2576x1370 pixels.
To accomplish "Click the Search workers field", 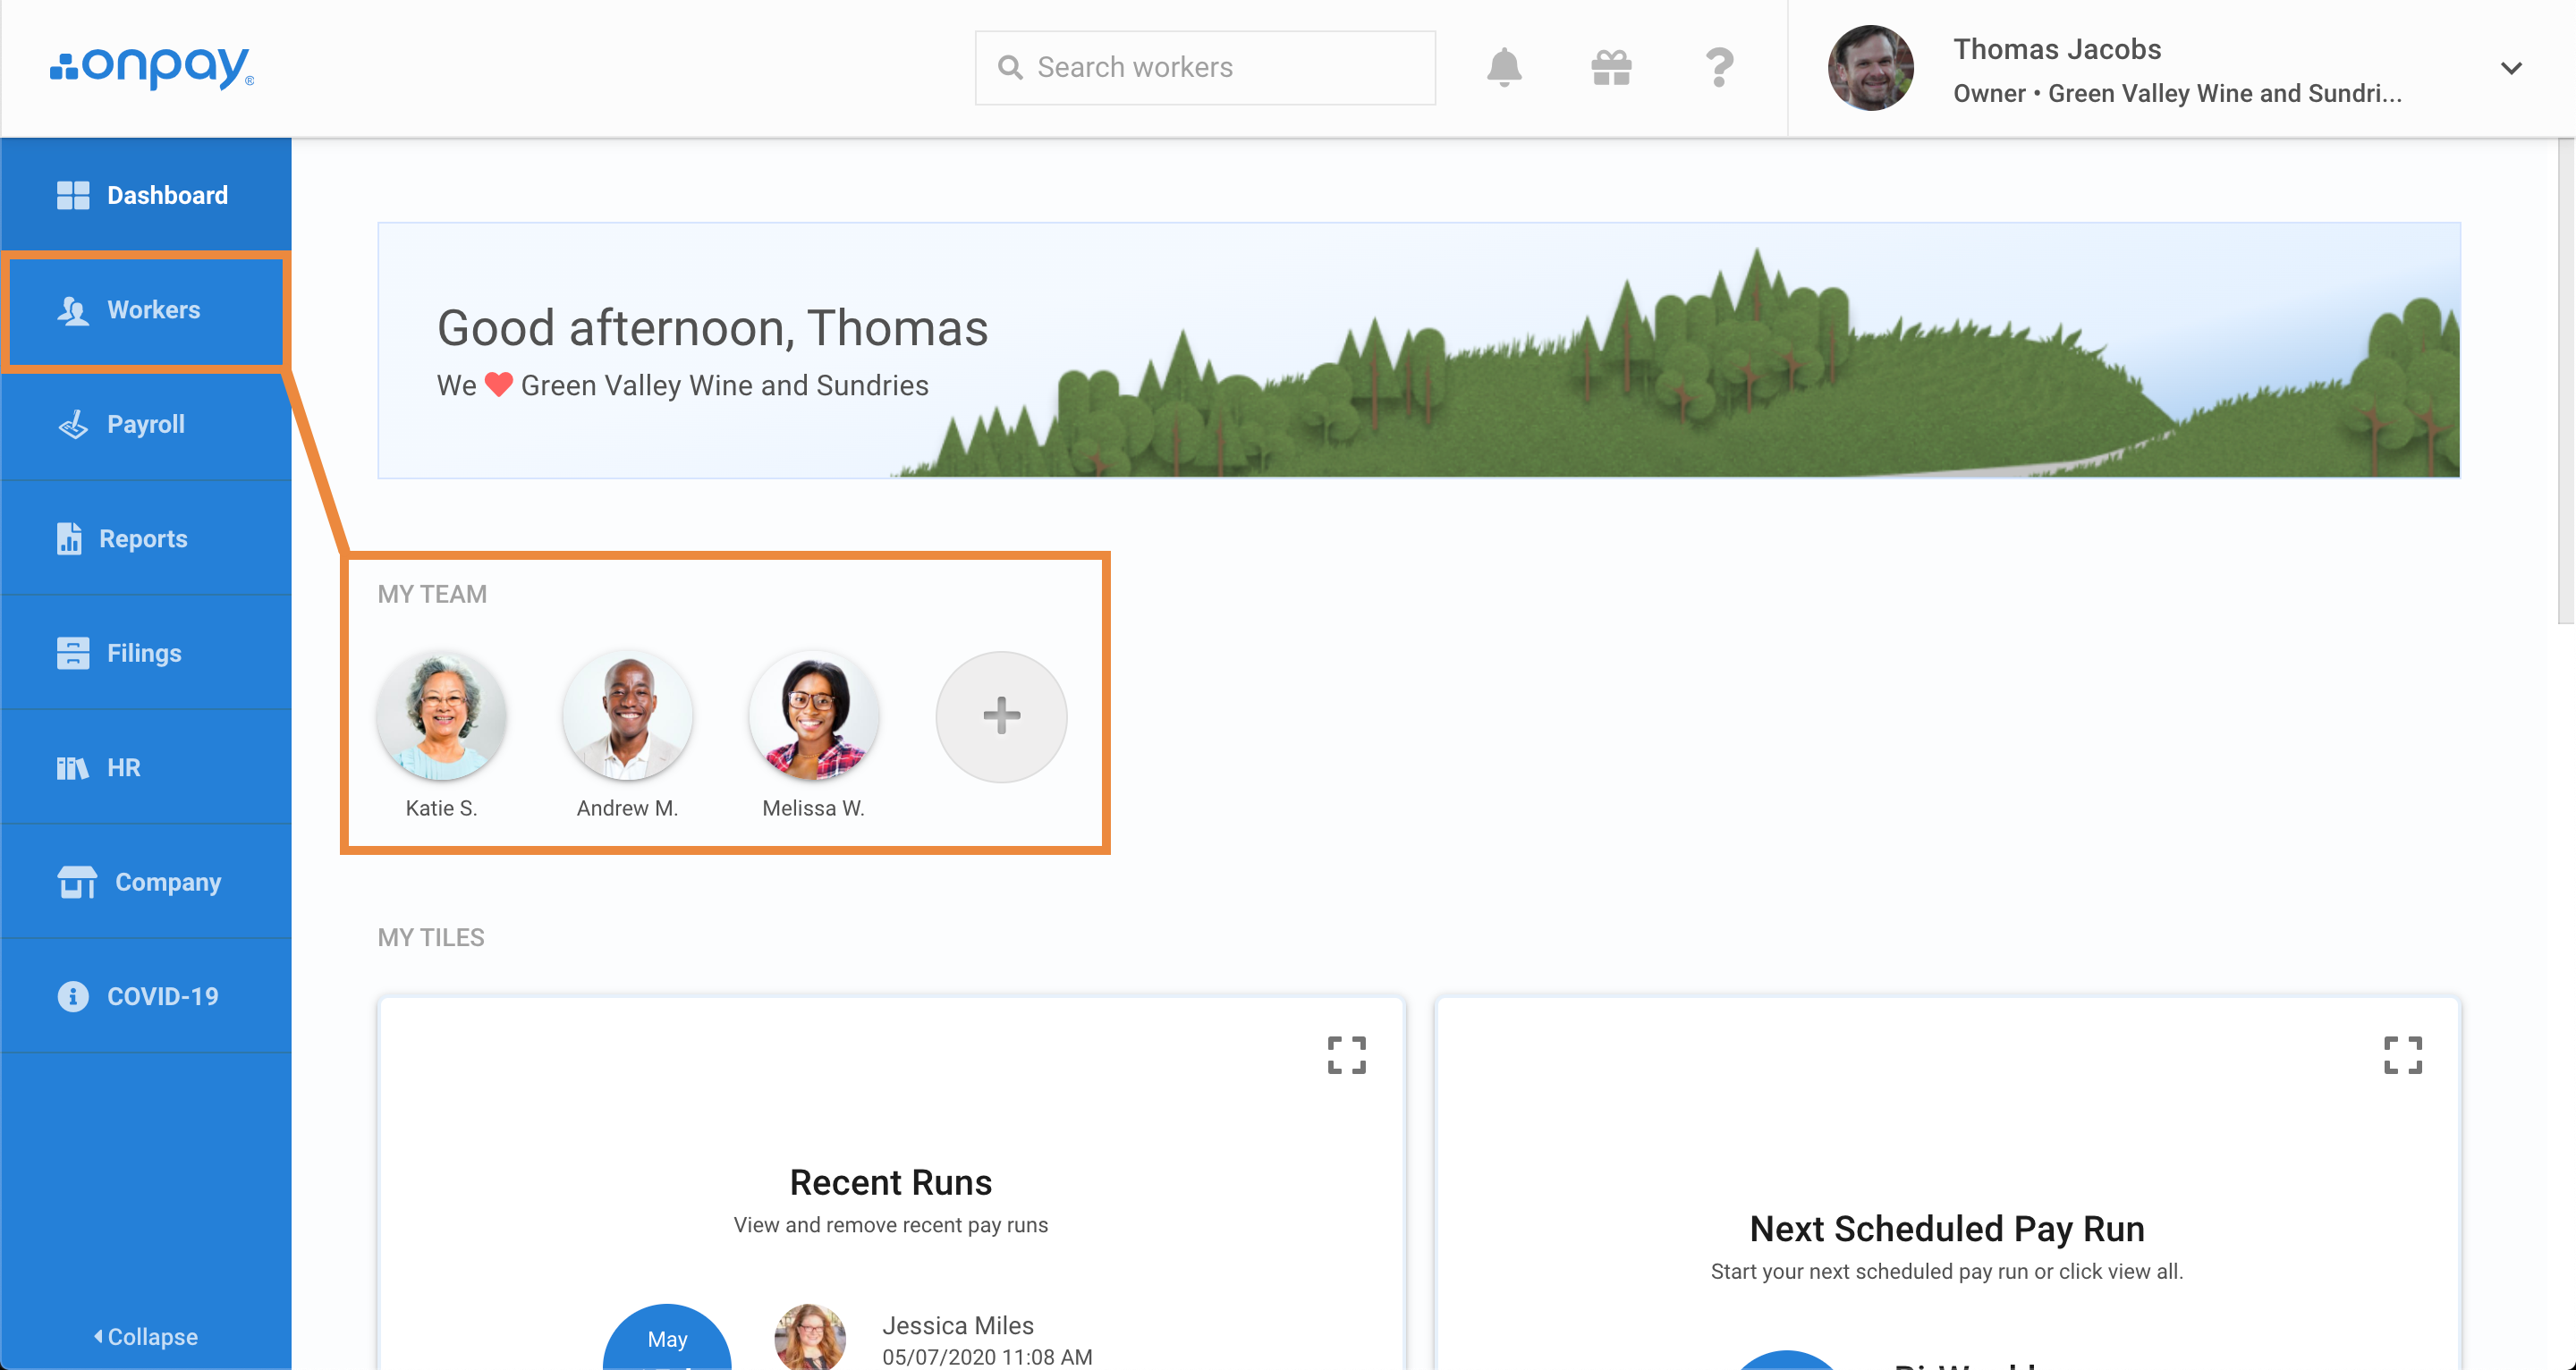I will pos(1205,67).
